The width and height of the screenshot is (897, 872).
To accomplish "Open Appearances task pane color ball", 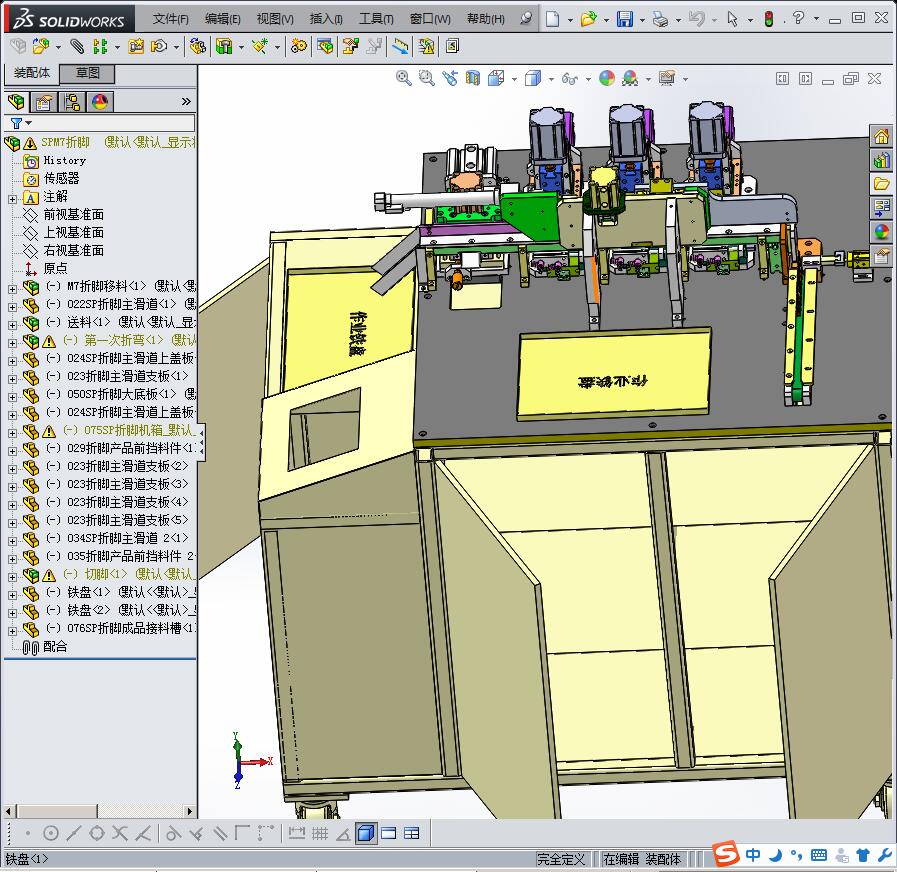I will (882, 231).
